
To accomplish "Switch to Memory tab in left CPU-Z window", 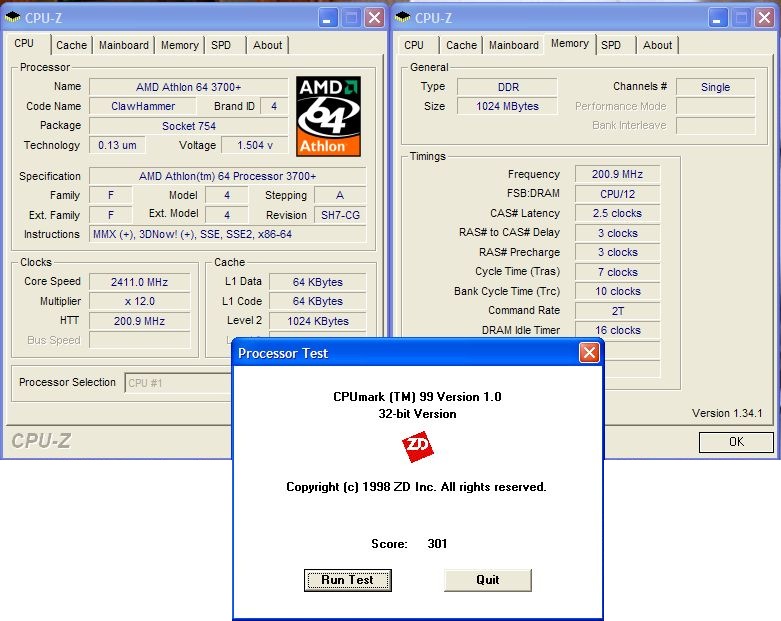I will pos(179,45).
